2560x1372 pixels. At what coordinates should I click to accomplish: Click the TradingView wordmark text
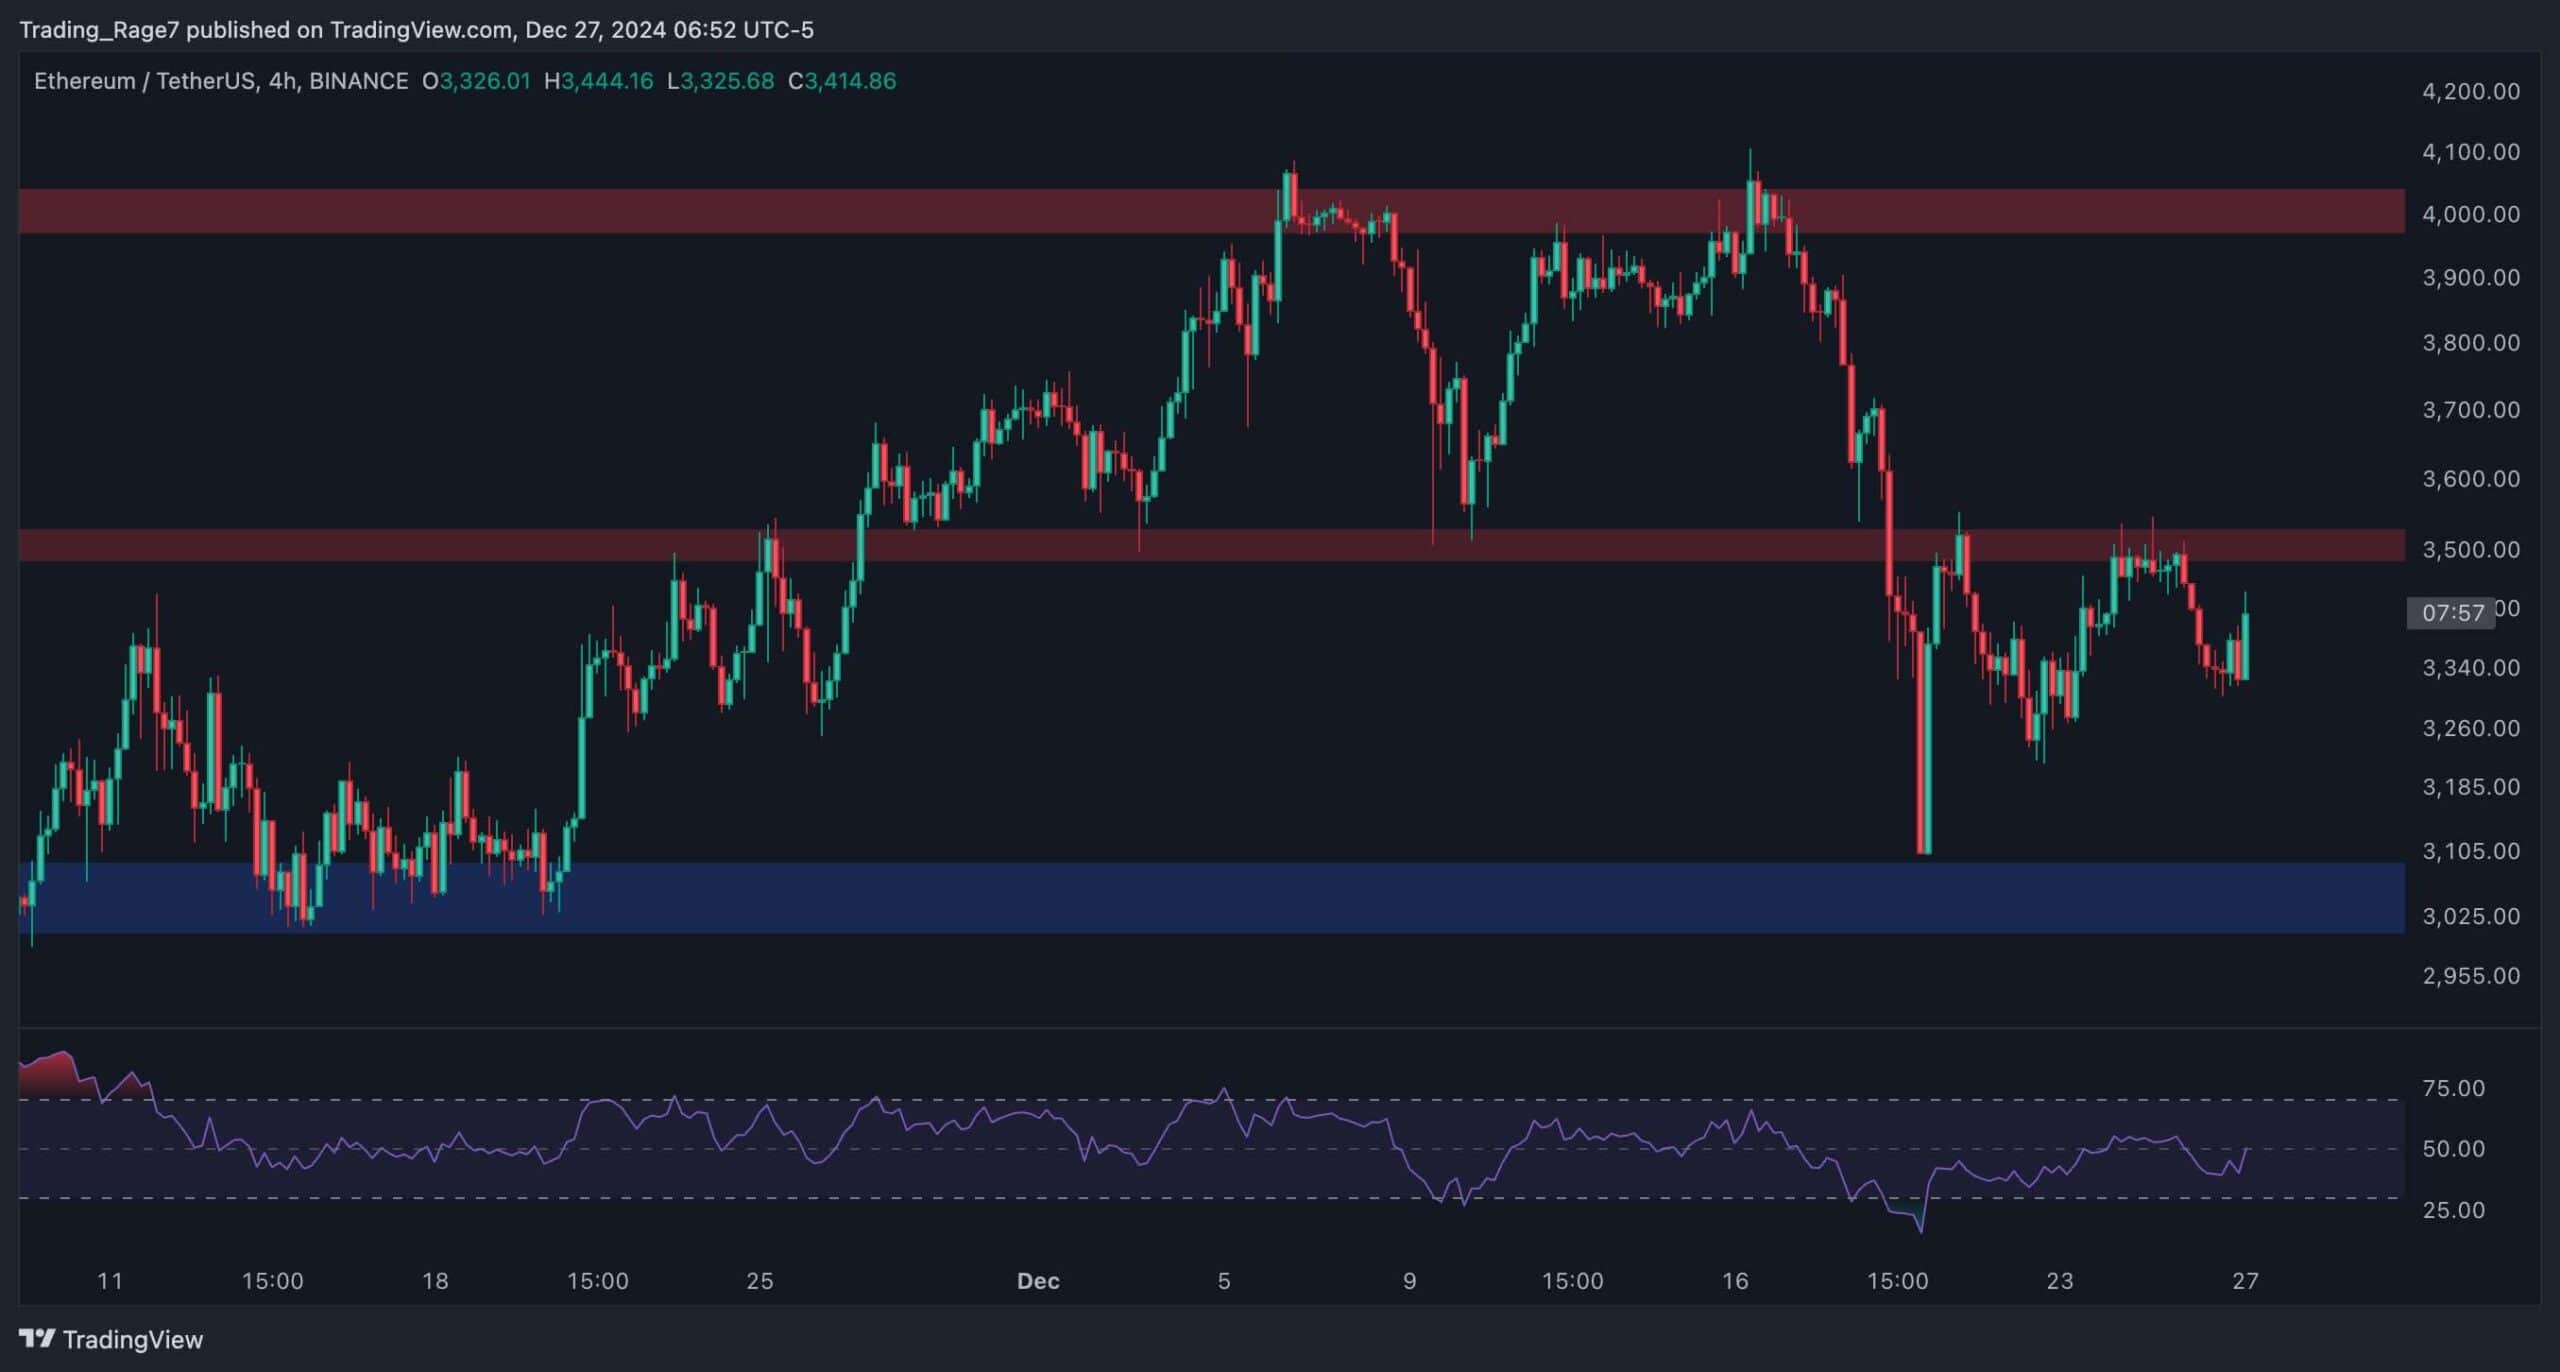(x=133, y=1339)
